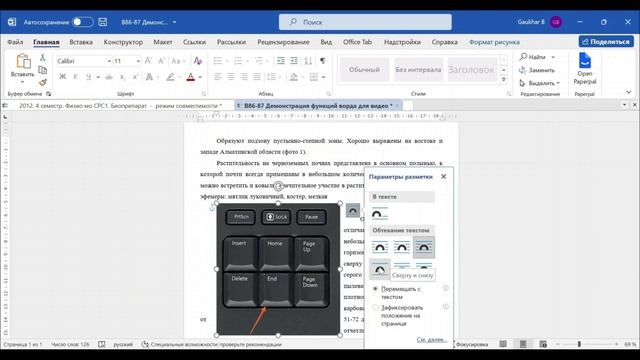This screenshot has height=360, width=640.
Task: Switch to the Конструктор tab
Action: (x=123, y=42)
